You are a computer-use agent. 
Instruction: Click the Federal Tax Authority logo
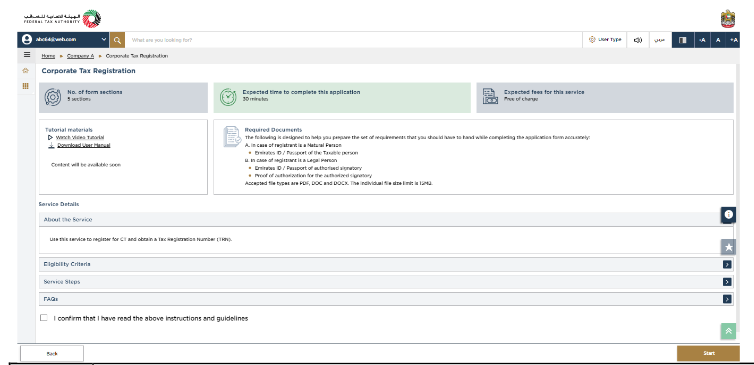pos(62,19)
